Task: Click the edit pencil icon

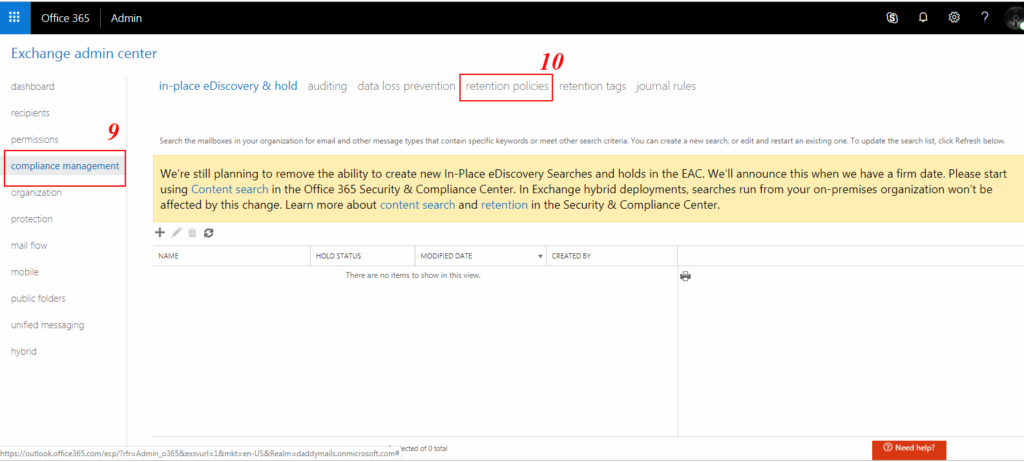Action: tap(176, 232)
